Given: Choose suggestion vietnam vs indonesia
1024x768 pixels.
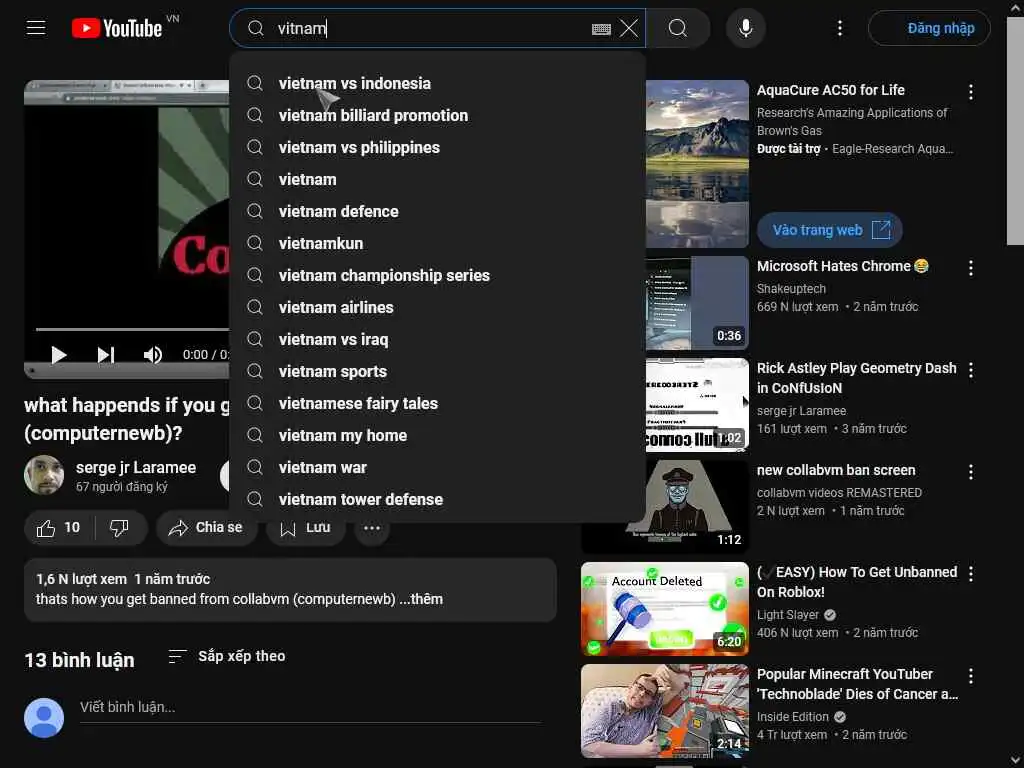Looking at the screenshot, I should point(438,84).
